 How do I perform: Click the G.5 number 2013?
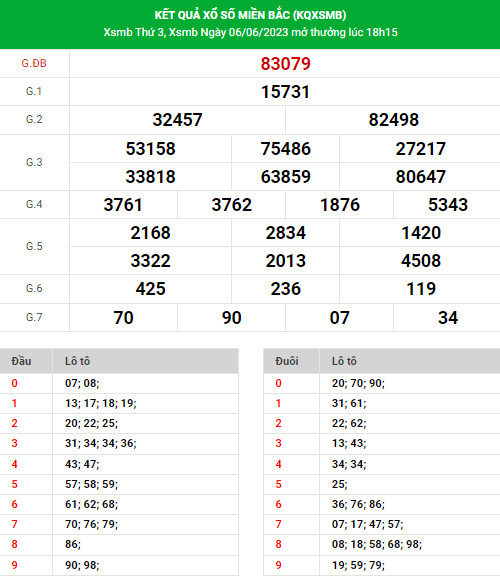tap(285, 261)
